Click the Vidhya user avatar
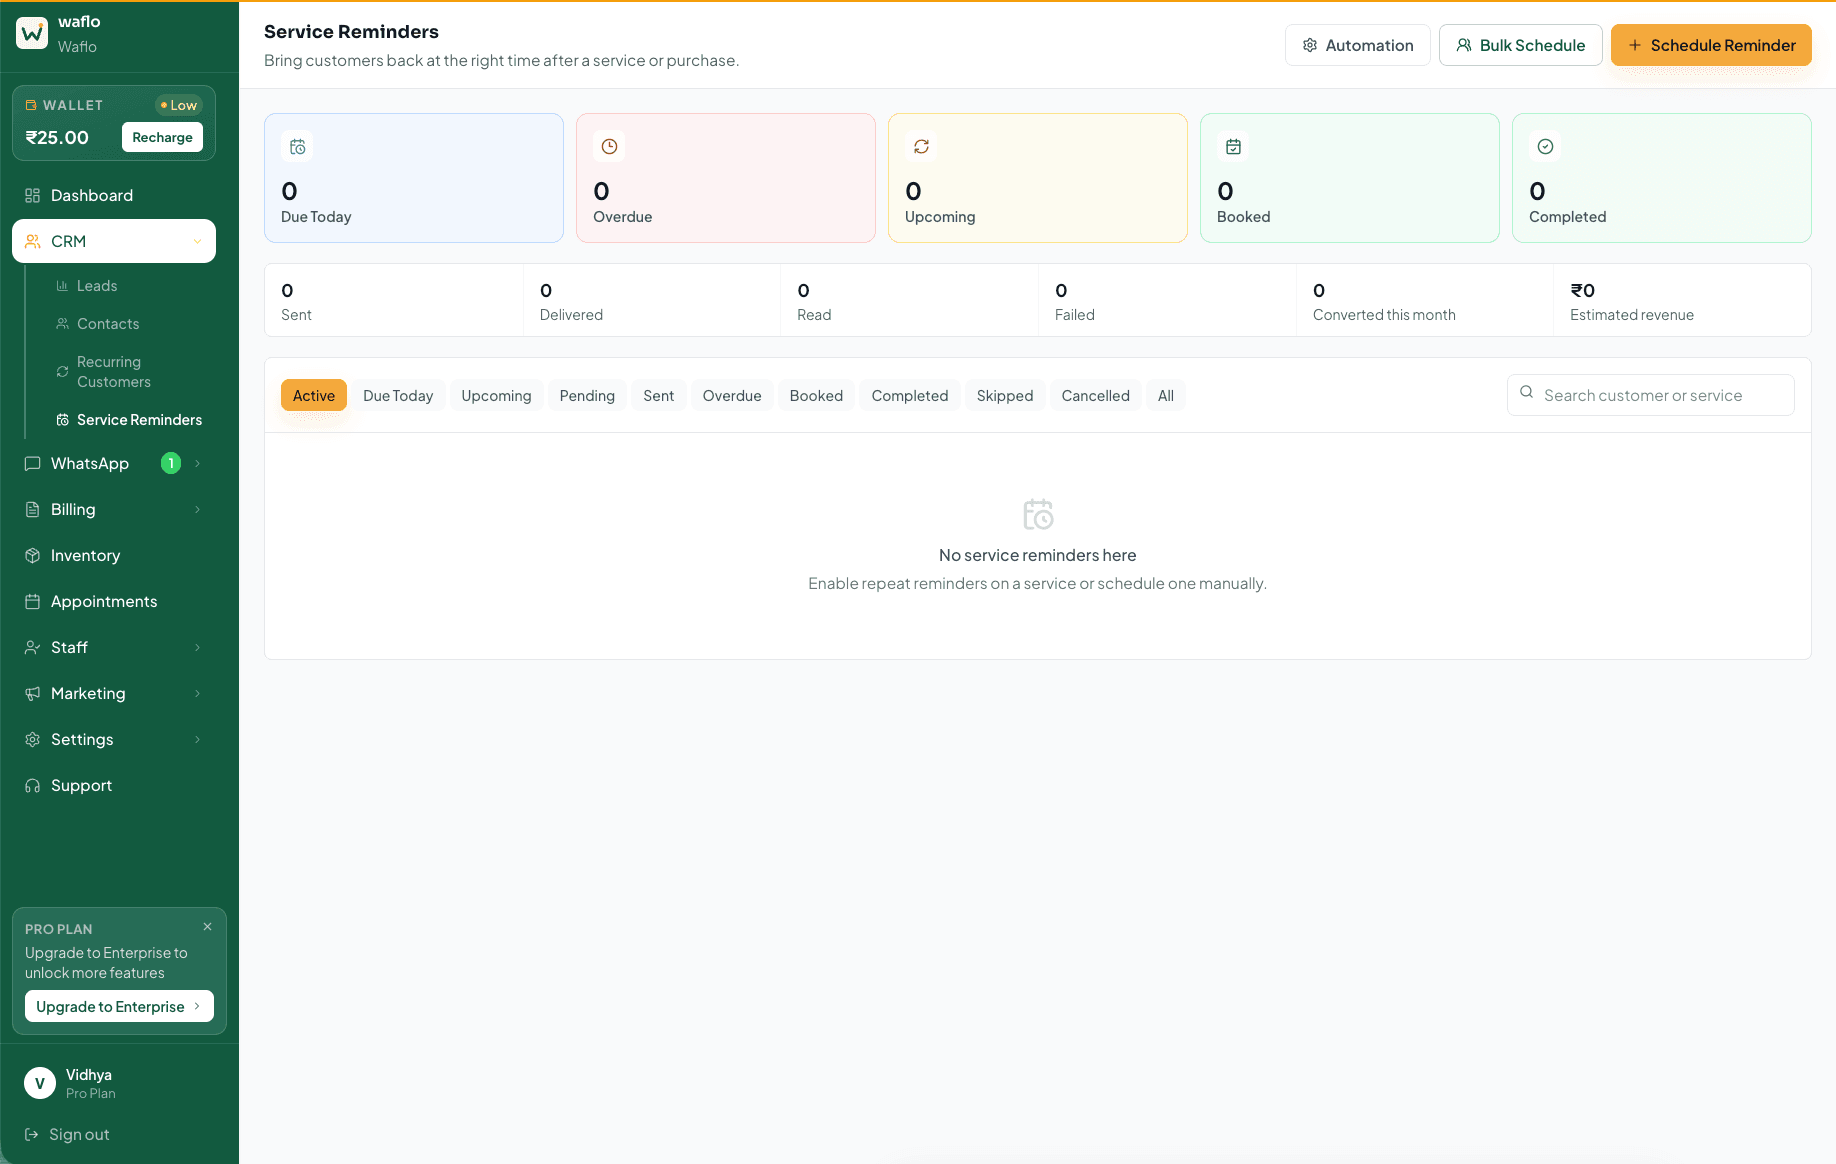The width and height of the screenshot is (1836, 1164). (x=40, y=1083)
